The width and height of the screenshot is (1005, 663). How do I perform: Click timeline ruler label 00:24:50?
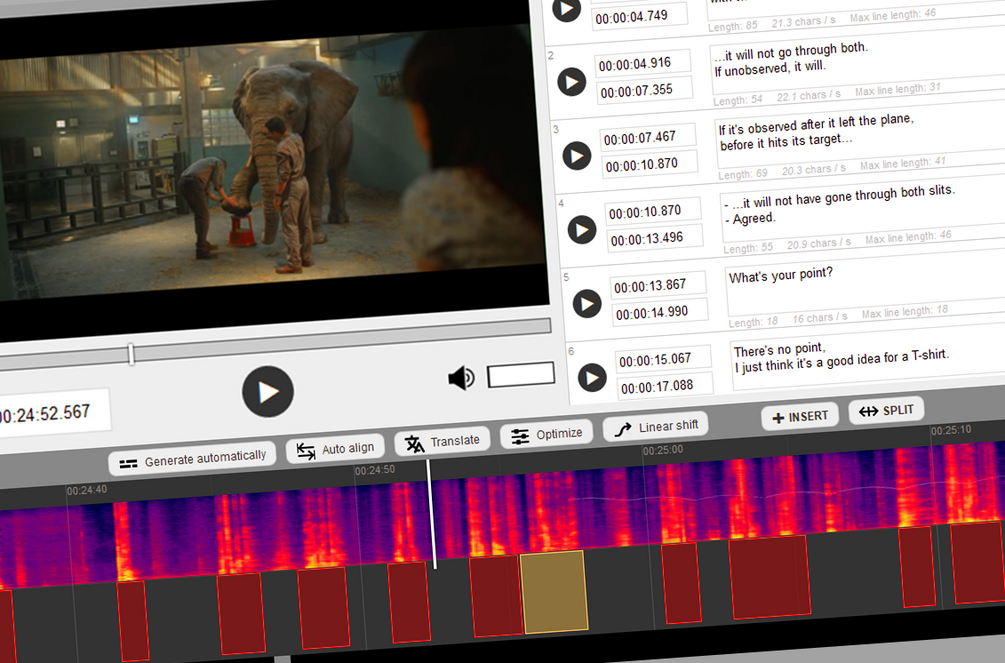[x=374, y=470]
